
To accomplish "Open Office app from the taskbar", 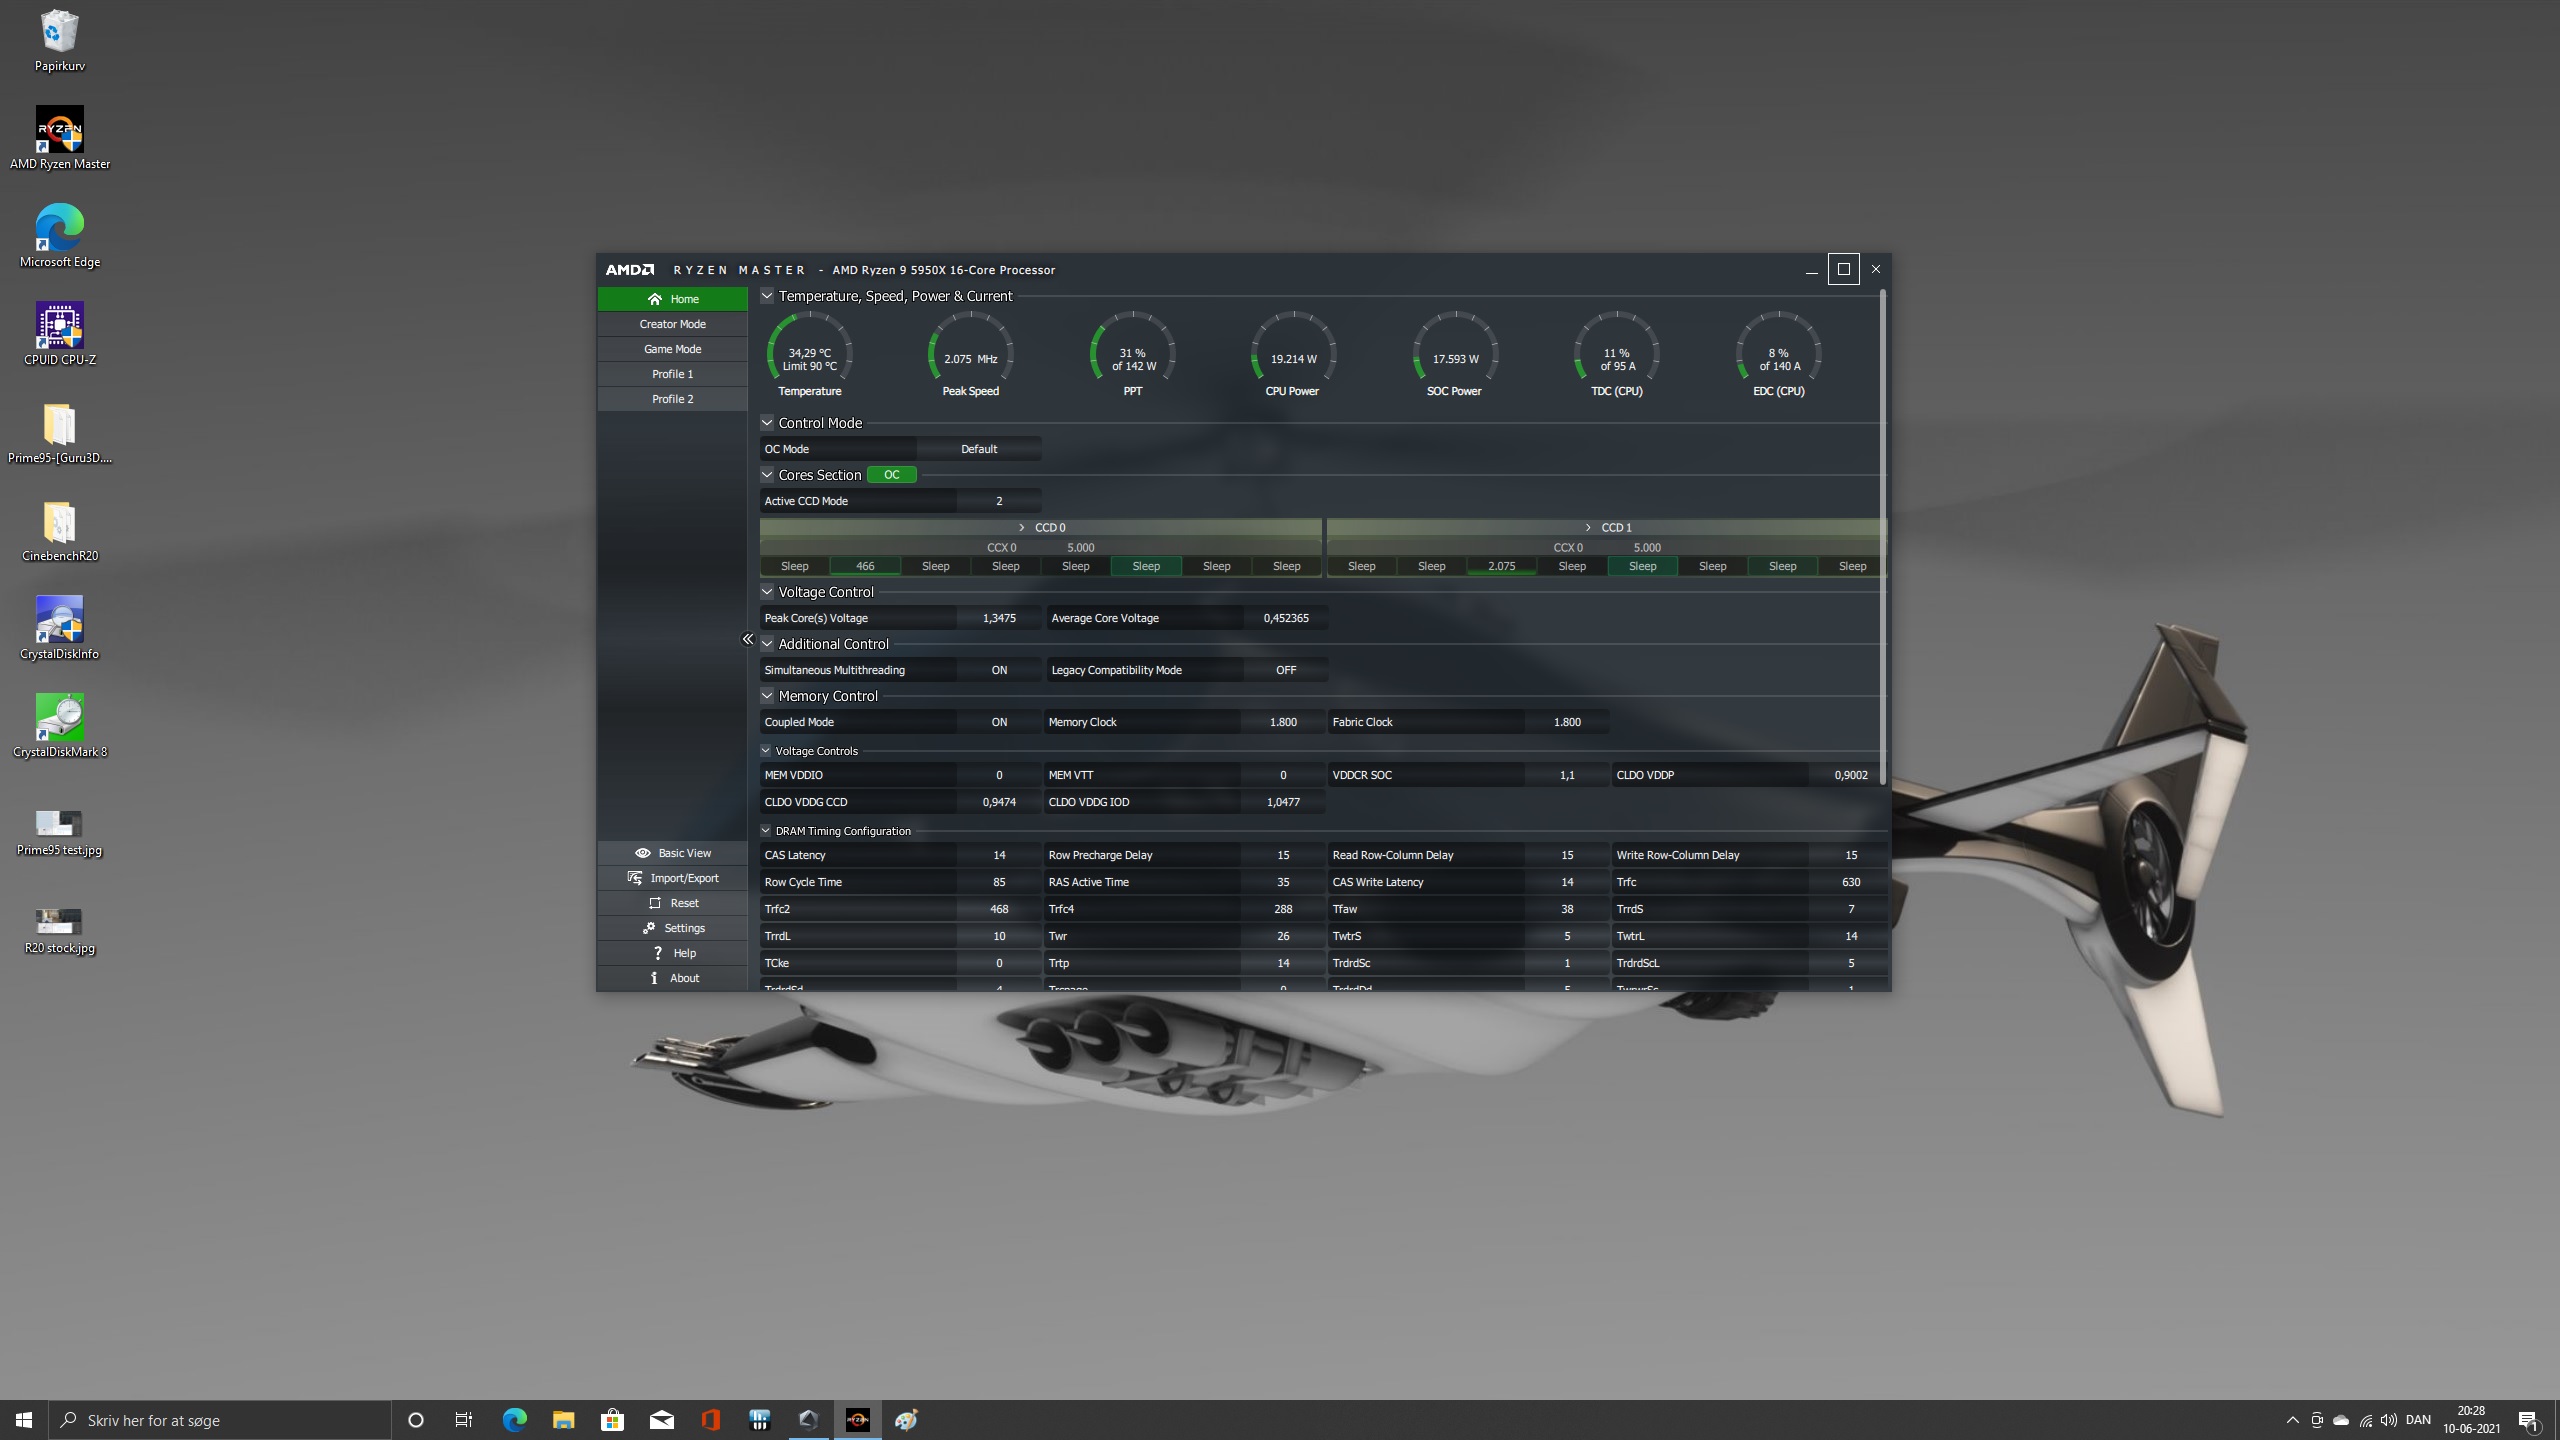I will point(710,1420).
